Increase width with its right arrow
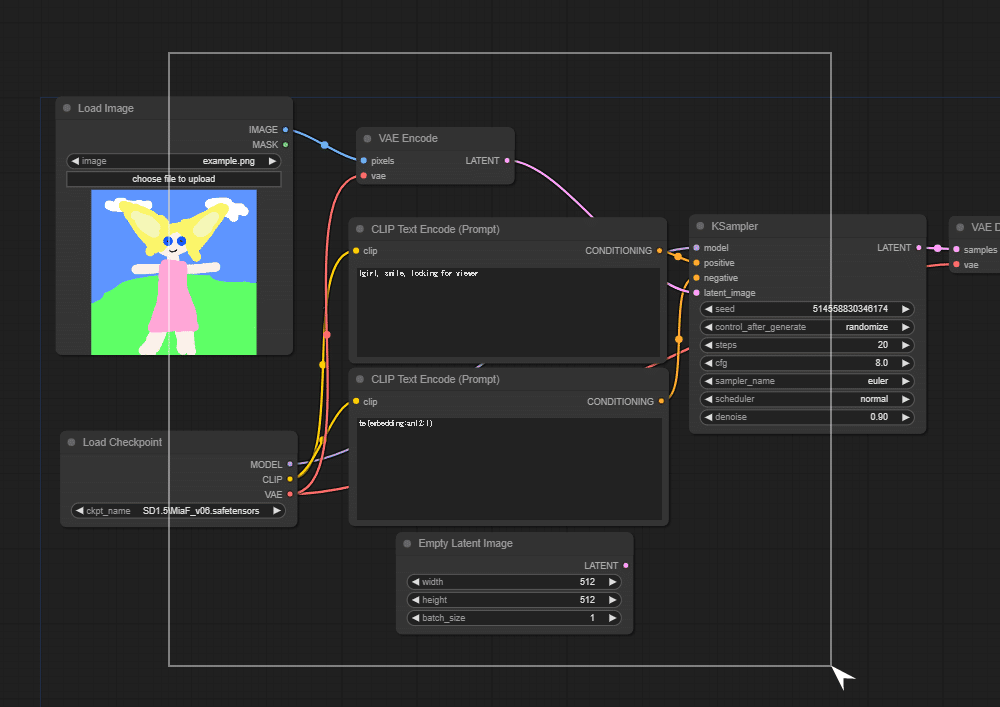The width and height of the screenshot is (1000, 707). [612, 582]
